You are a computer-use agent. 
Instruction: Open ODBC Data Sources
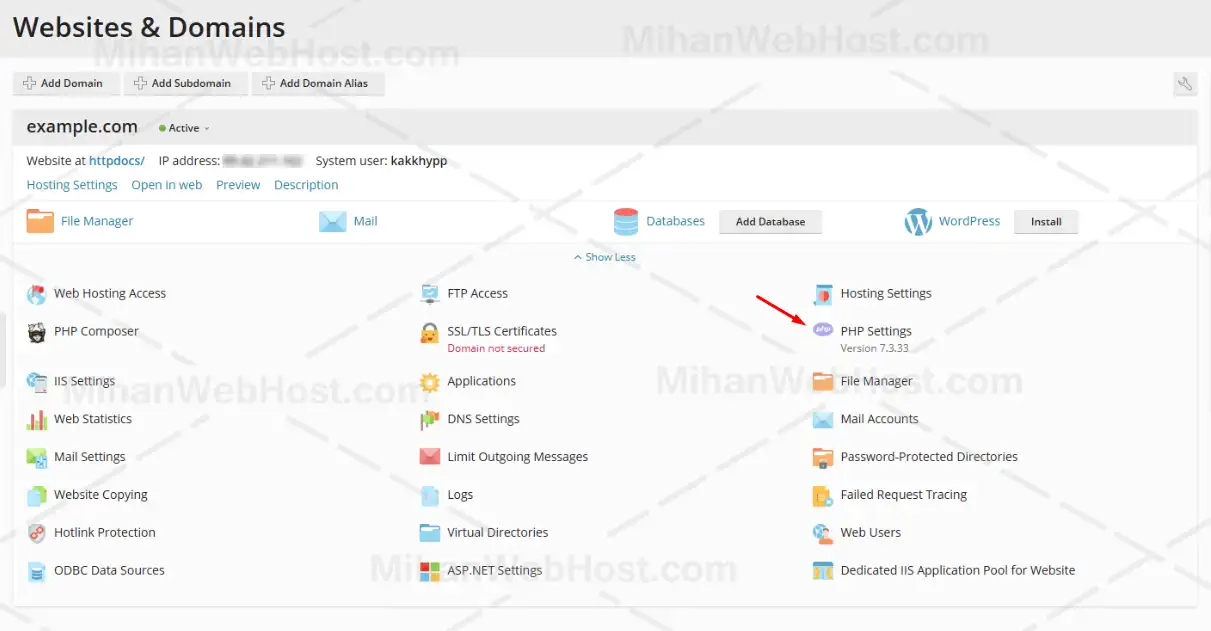click(108, 570)
